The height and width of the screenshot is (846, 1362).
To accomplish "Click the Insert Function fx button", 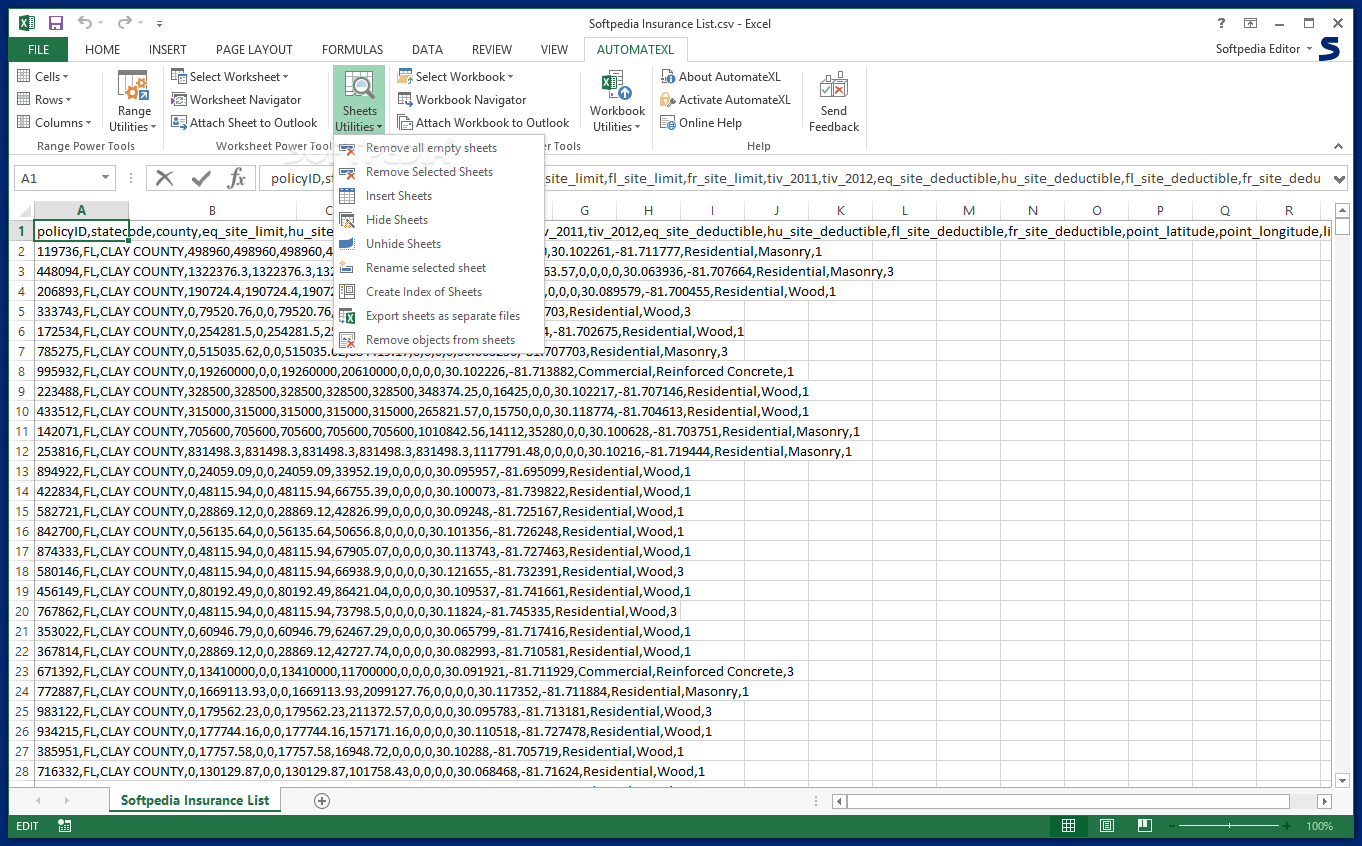I will tap(237, 178).
